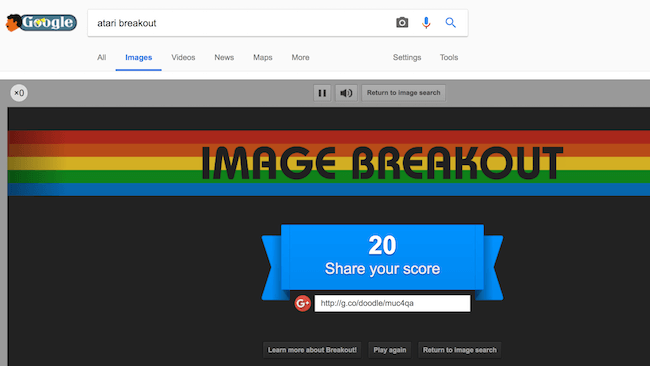Click the Google doodle logo
The height and width of the screenshot is (366, 650).
41,22
